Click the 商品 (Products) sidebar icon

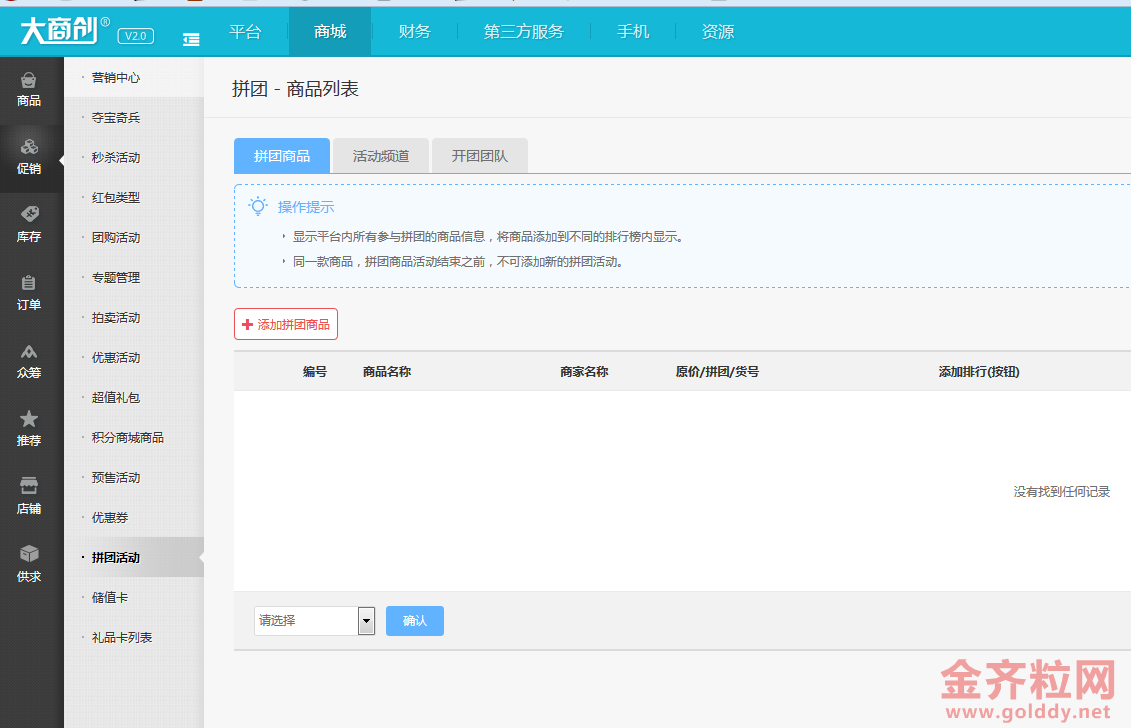pos(29,89)
